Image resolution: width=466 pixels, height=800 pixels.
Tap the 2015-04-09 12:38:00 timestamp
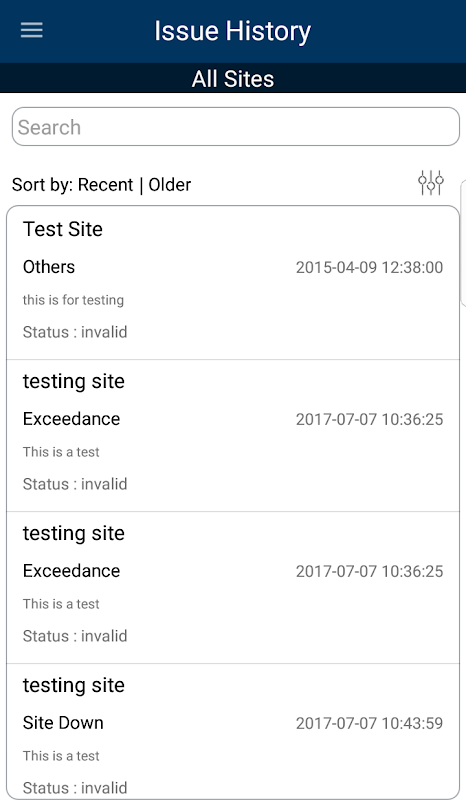370,267
